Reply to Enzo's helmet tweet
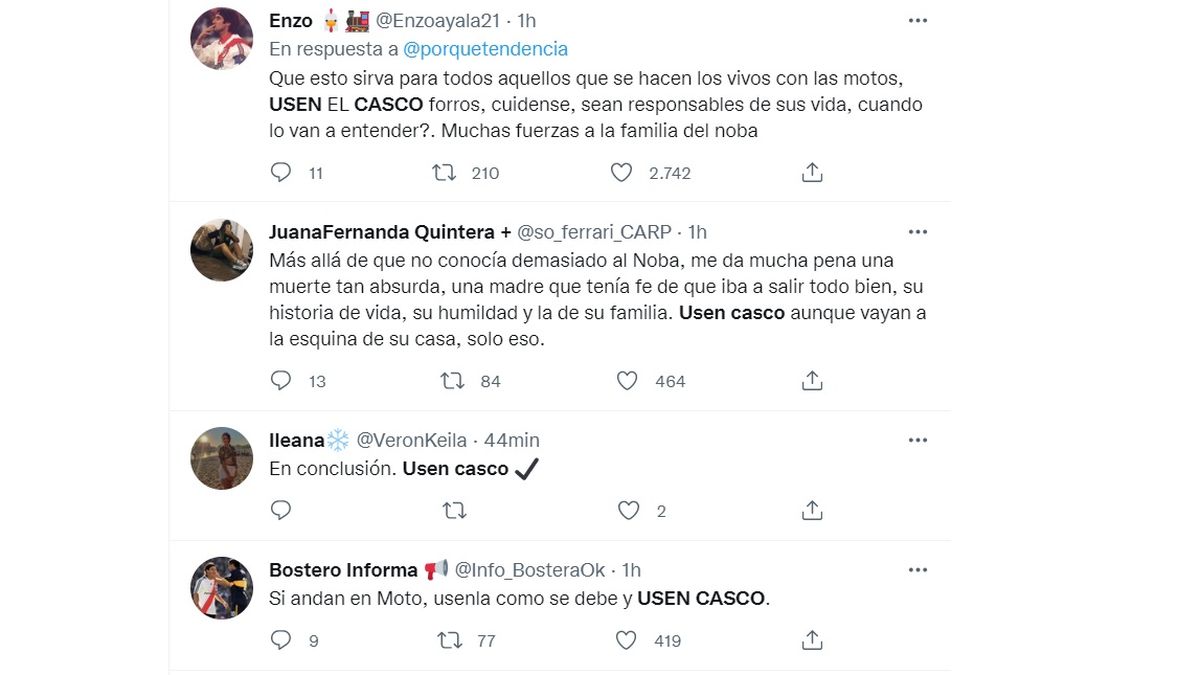The image size is (1200, 675). pos(281,173)
